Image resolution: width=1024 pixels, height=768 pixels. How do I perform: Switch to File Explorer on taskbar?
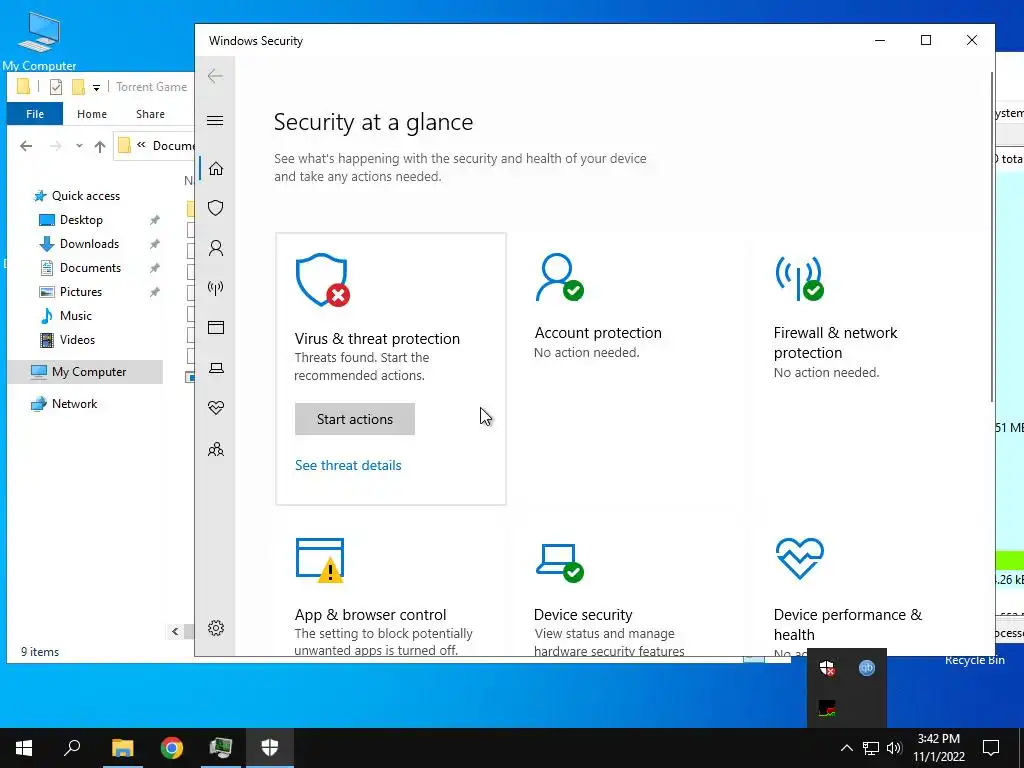[x=122, y=748]
